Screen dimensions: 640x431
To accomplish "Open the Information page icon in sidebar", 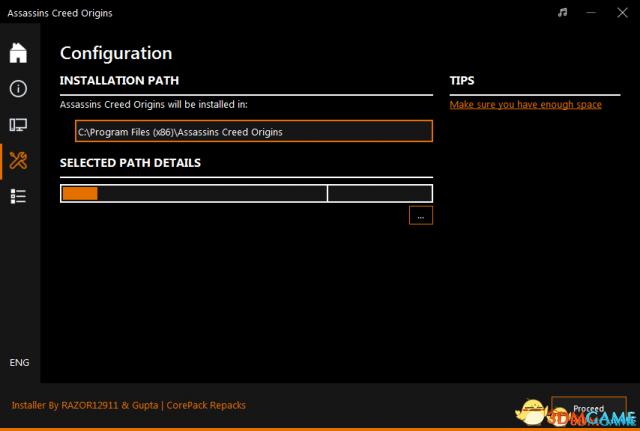I will [18, 89].
